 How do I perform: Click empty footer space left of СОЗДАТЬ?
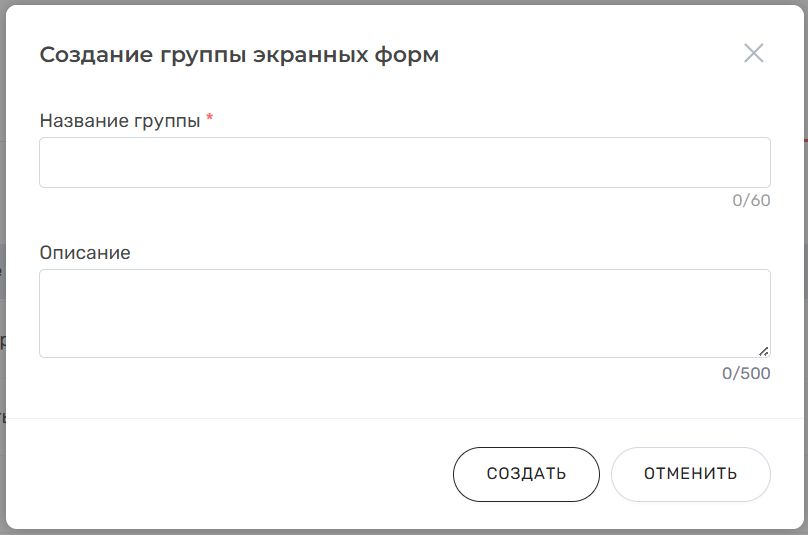(x=240, y=474)
